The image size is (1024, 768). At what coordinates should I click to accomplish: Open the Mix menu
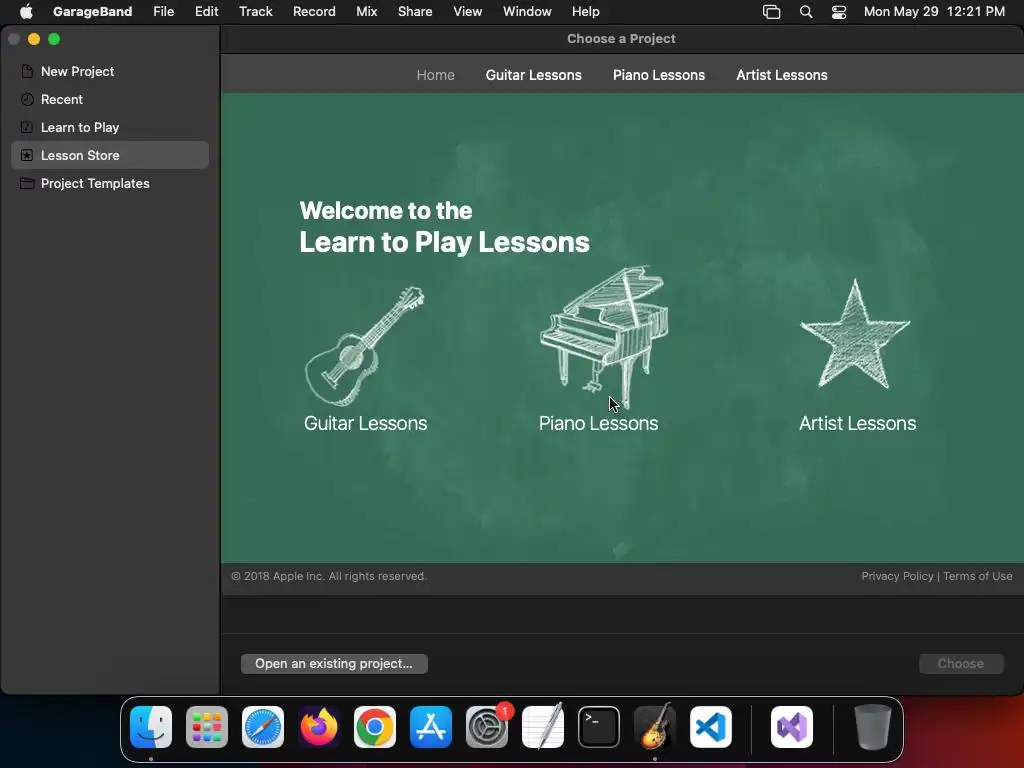click(366, 12)
